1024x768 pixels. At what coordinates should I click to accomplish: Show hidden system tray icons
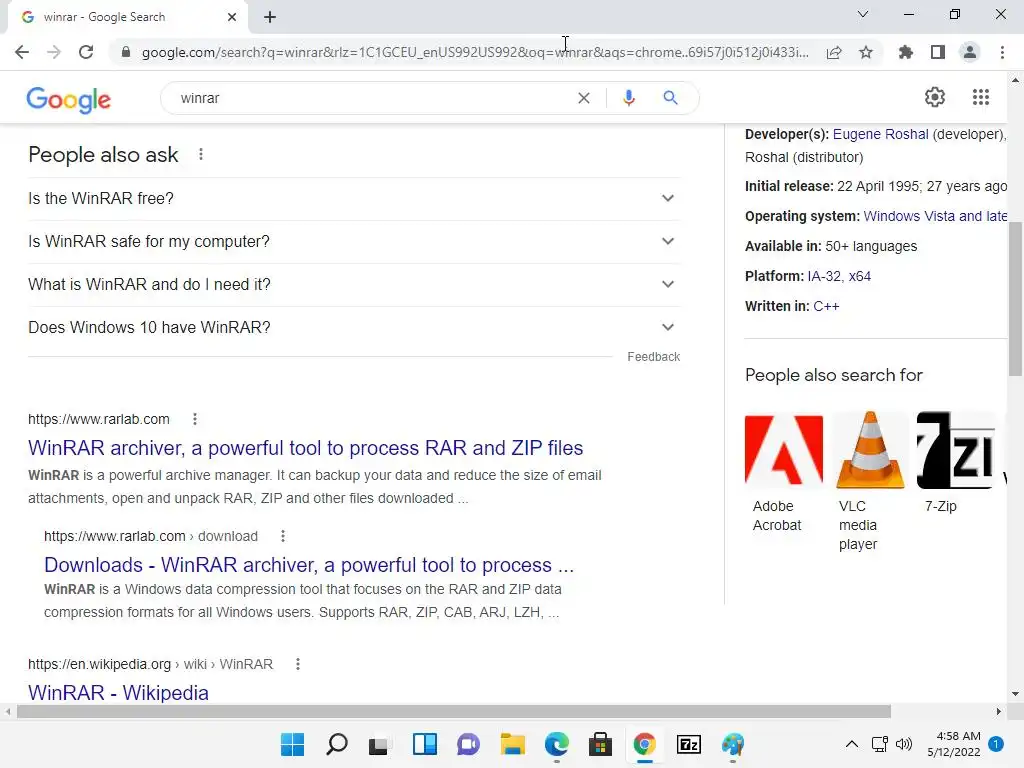tap(852, 744)
